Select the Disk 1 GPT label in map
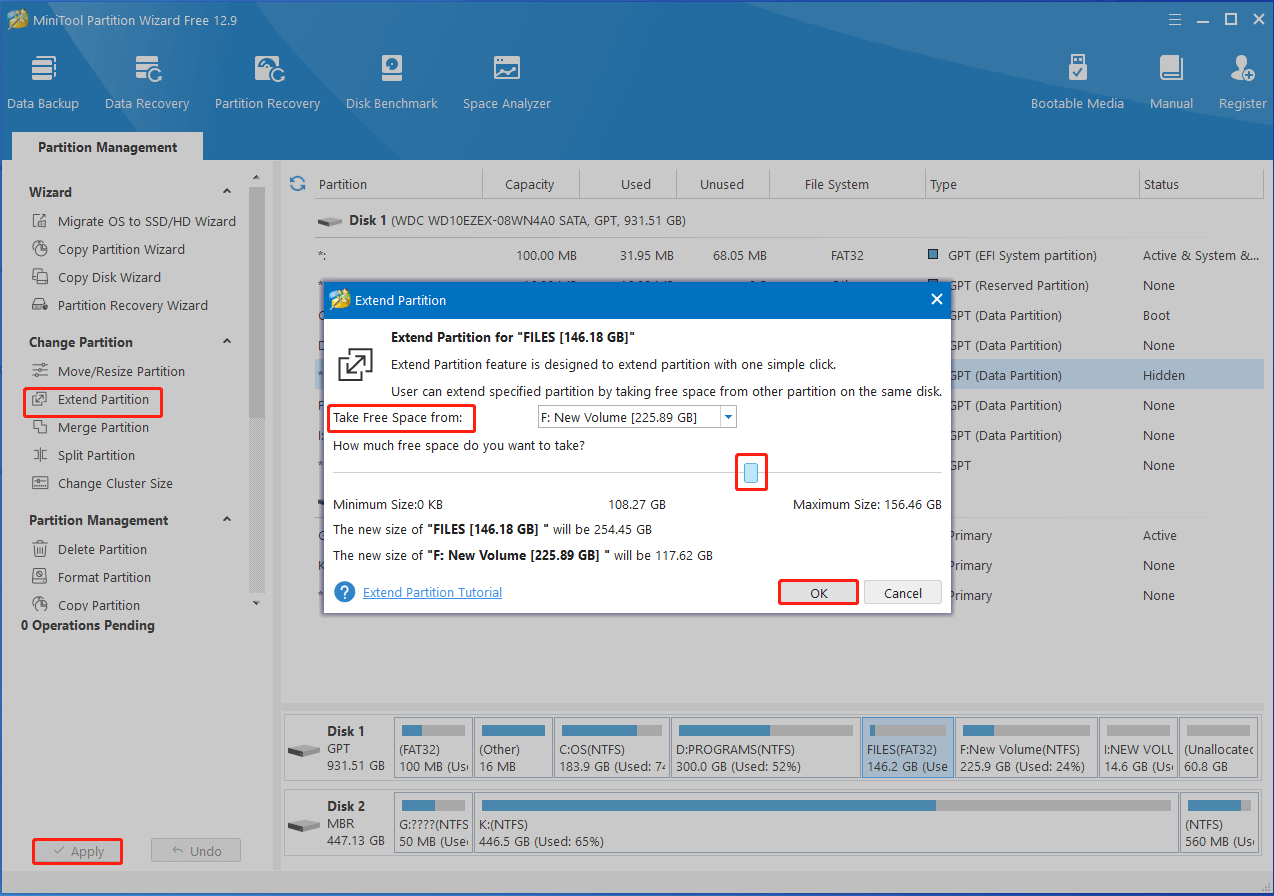Screen dimensions: 1274x896 pos(338,747)
